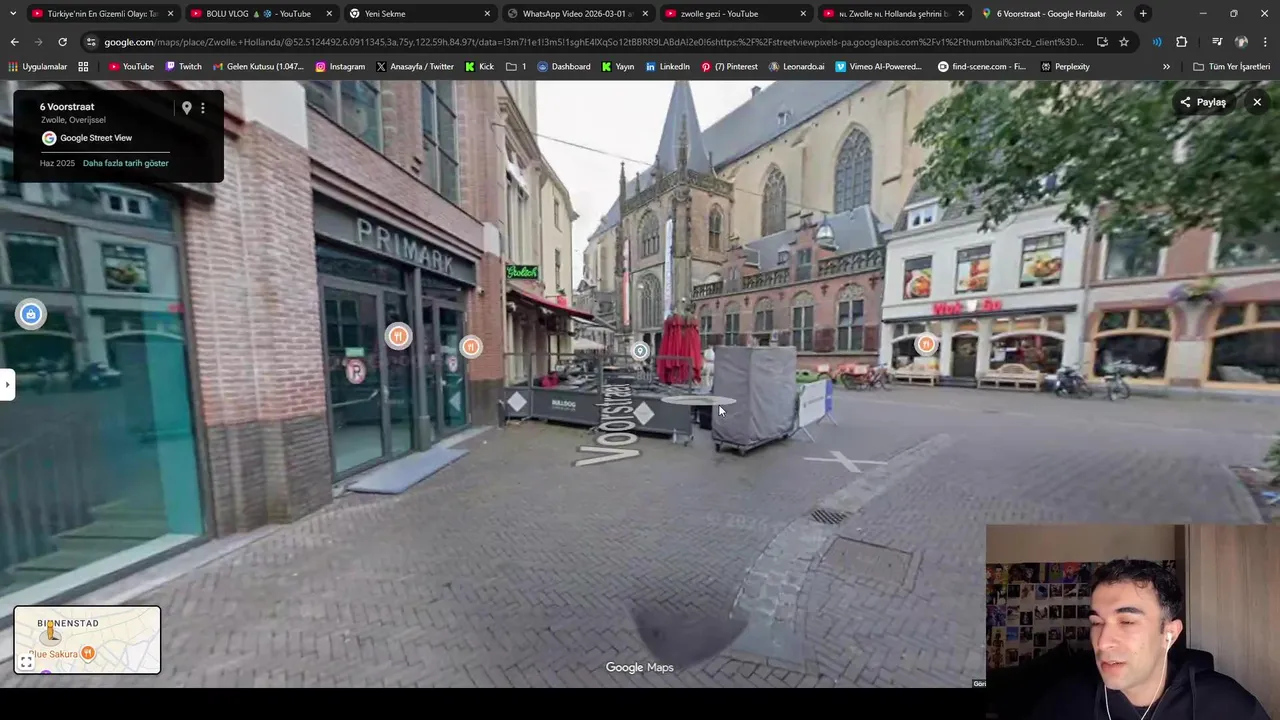Bookmark this page with the star icon
Viewport: 1280px width, 720px height.
click(x=1124, y=42)
